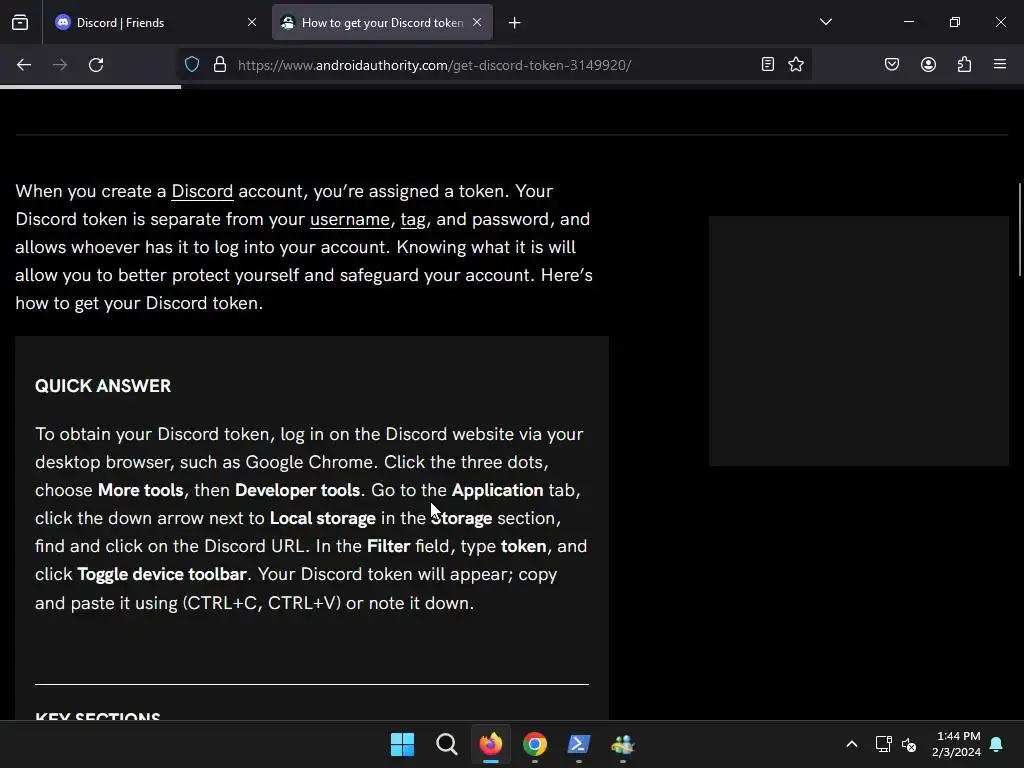View site security padlock information
The image size is (1024, 768).
220,65
